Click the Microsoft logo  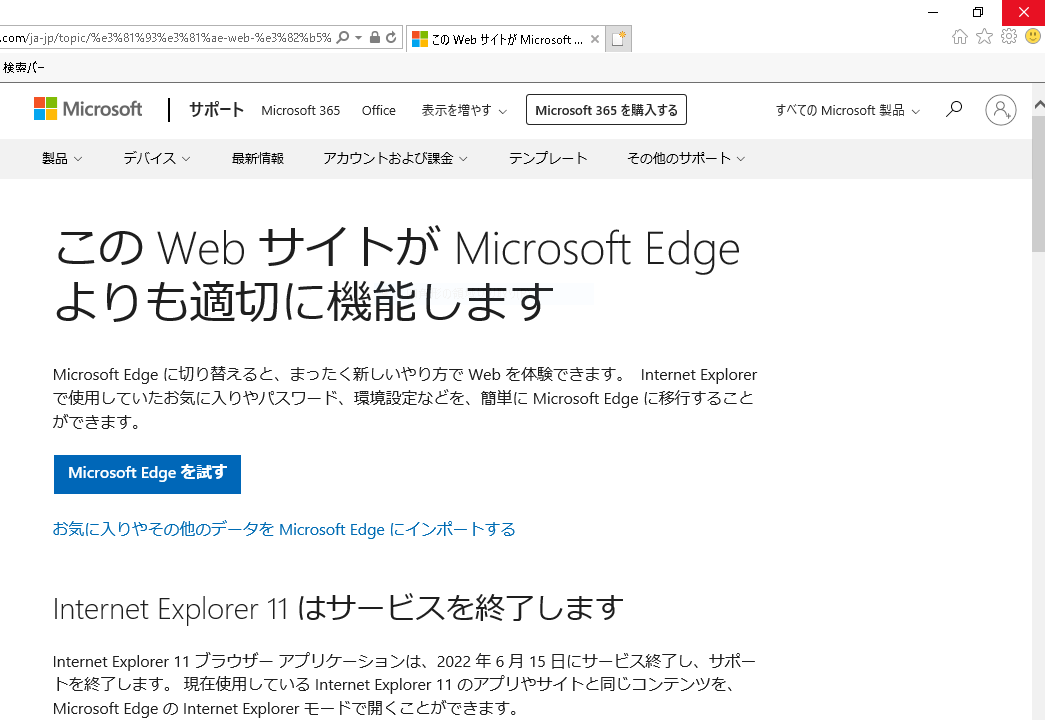(x=88, y=109)
